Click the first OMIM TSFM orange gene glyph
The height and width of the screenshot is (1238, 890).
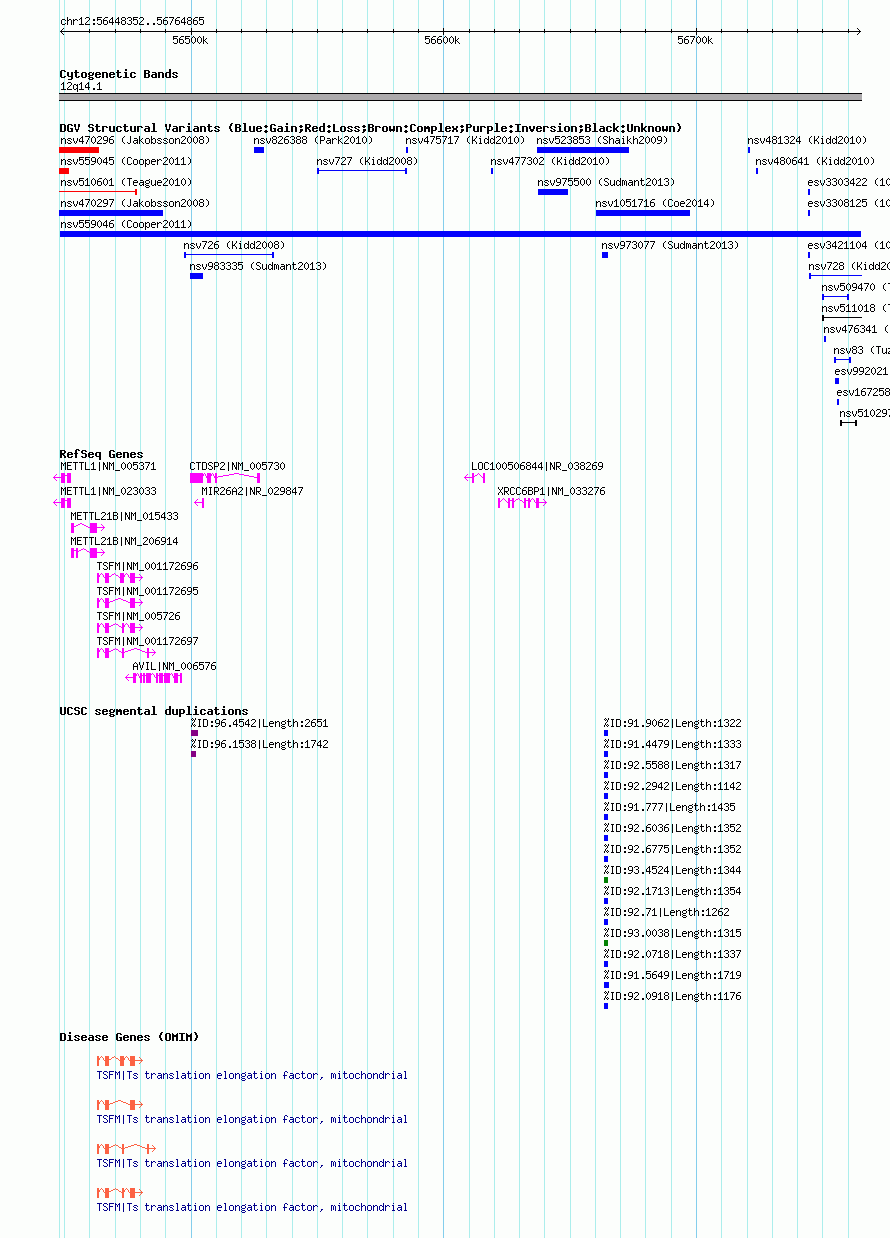click(119, 1061)
